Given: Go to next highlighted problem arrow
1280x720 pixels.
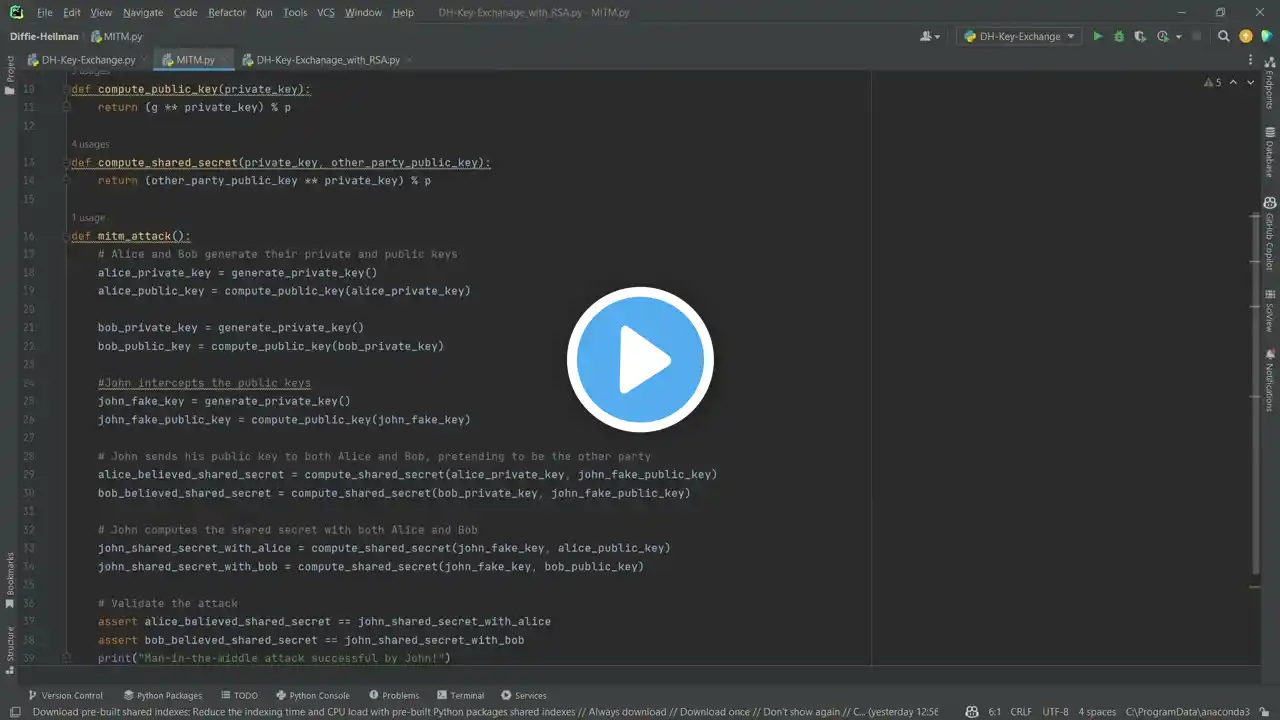Looking at the screenshot, I should point(1249,83).
